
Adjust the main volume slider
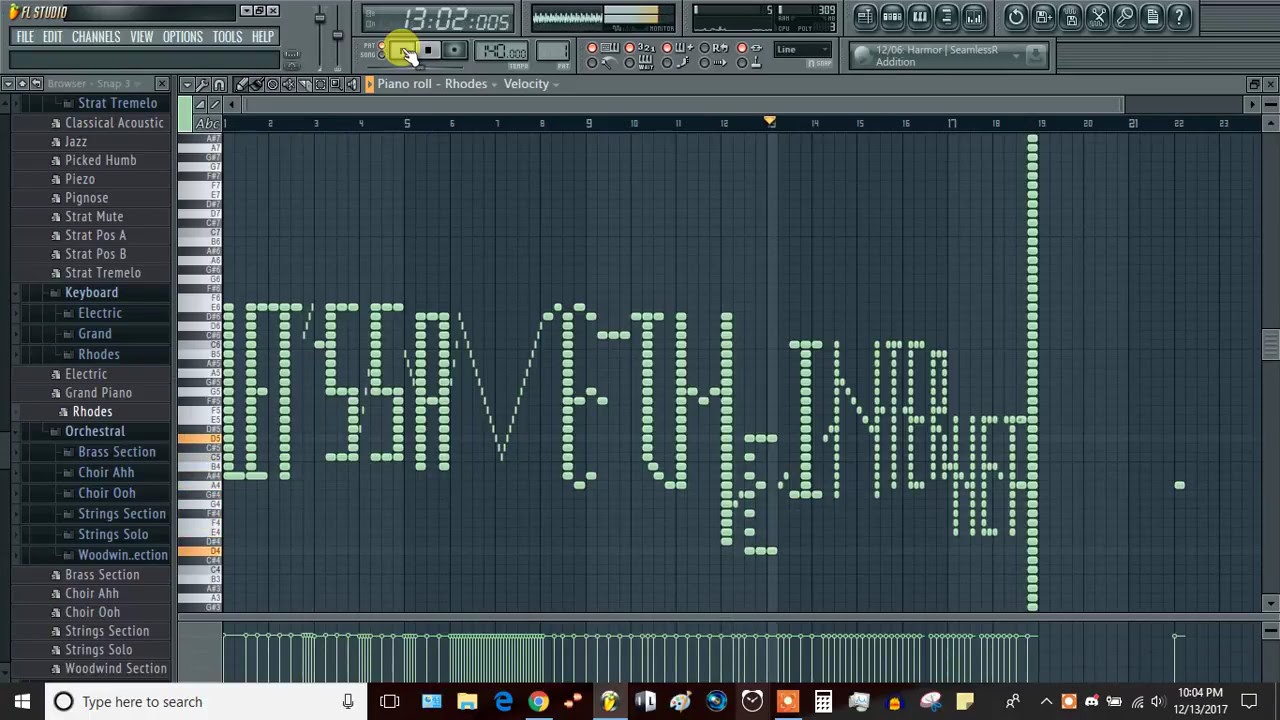pyautogui.click(x=319, y=17)
